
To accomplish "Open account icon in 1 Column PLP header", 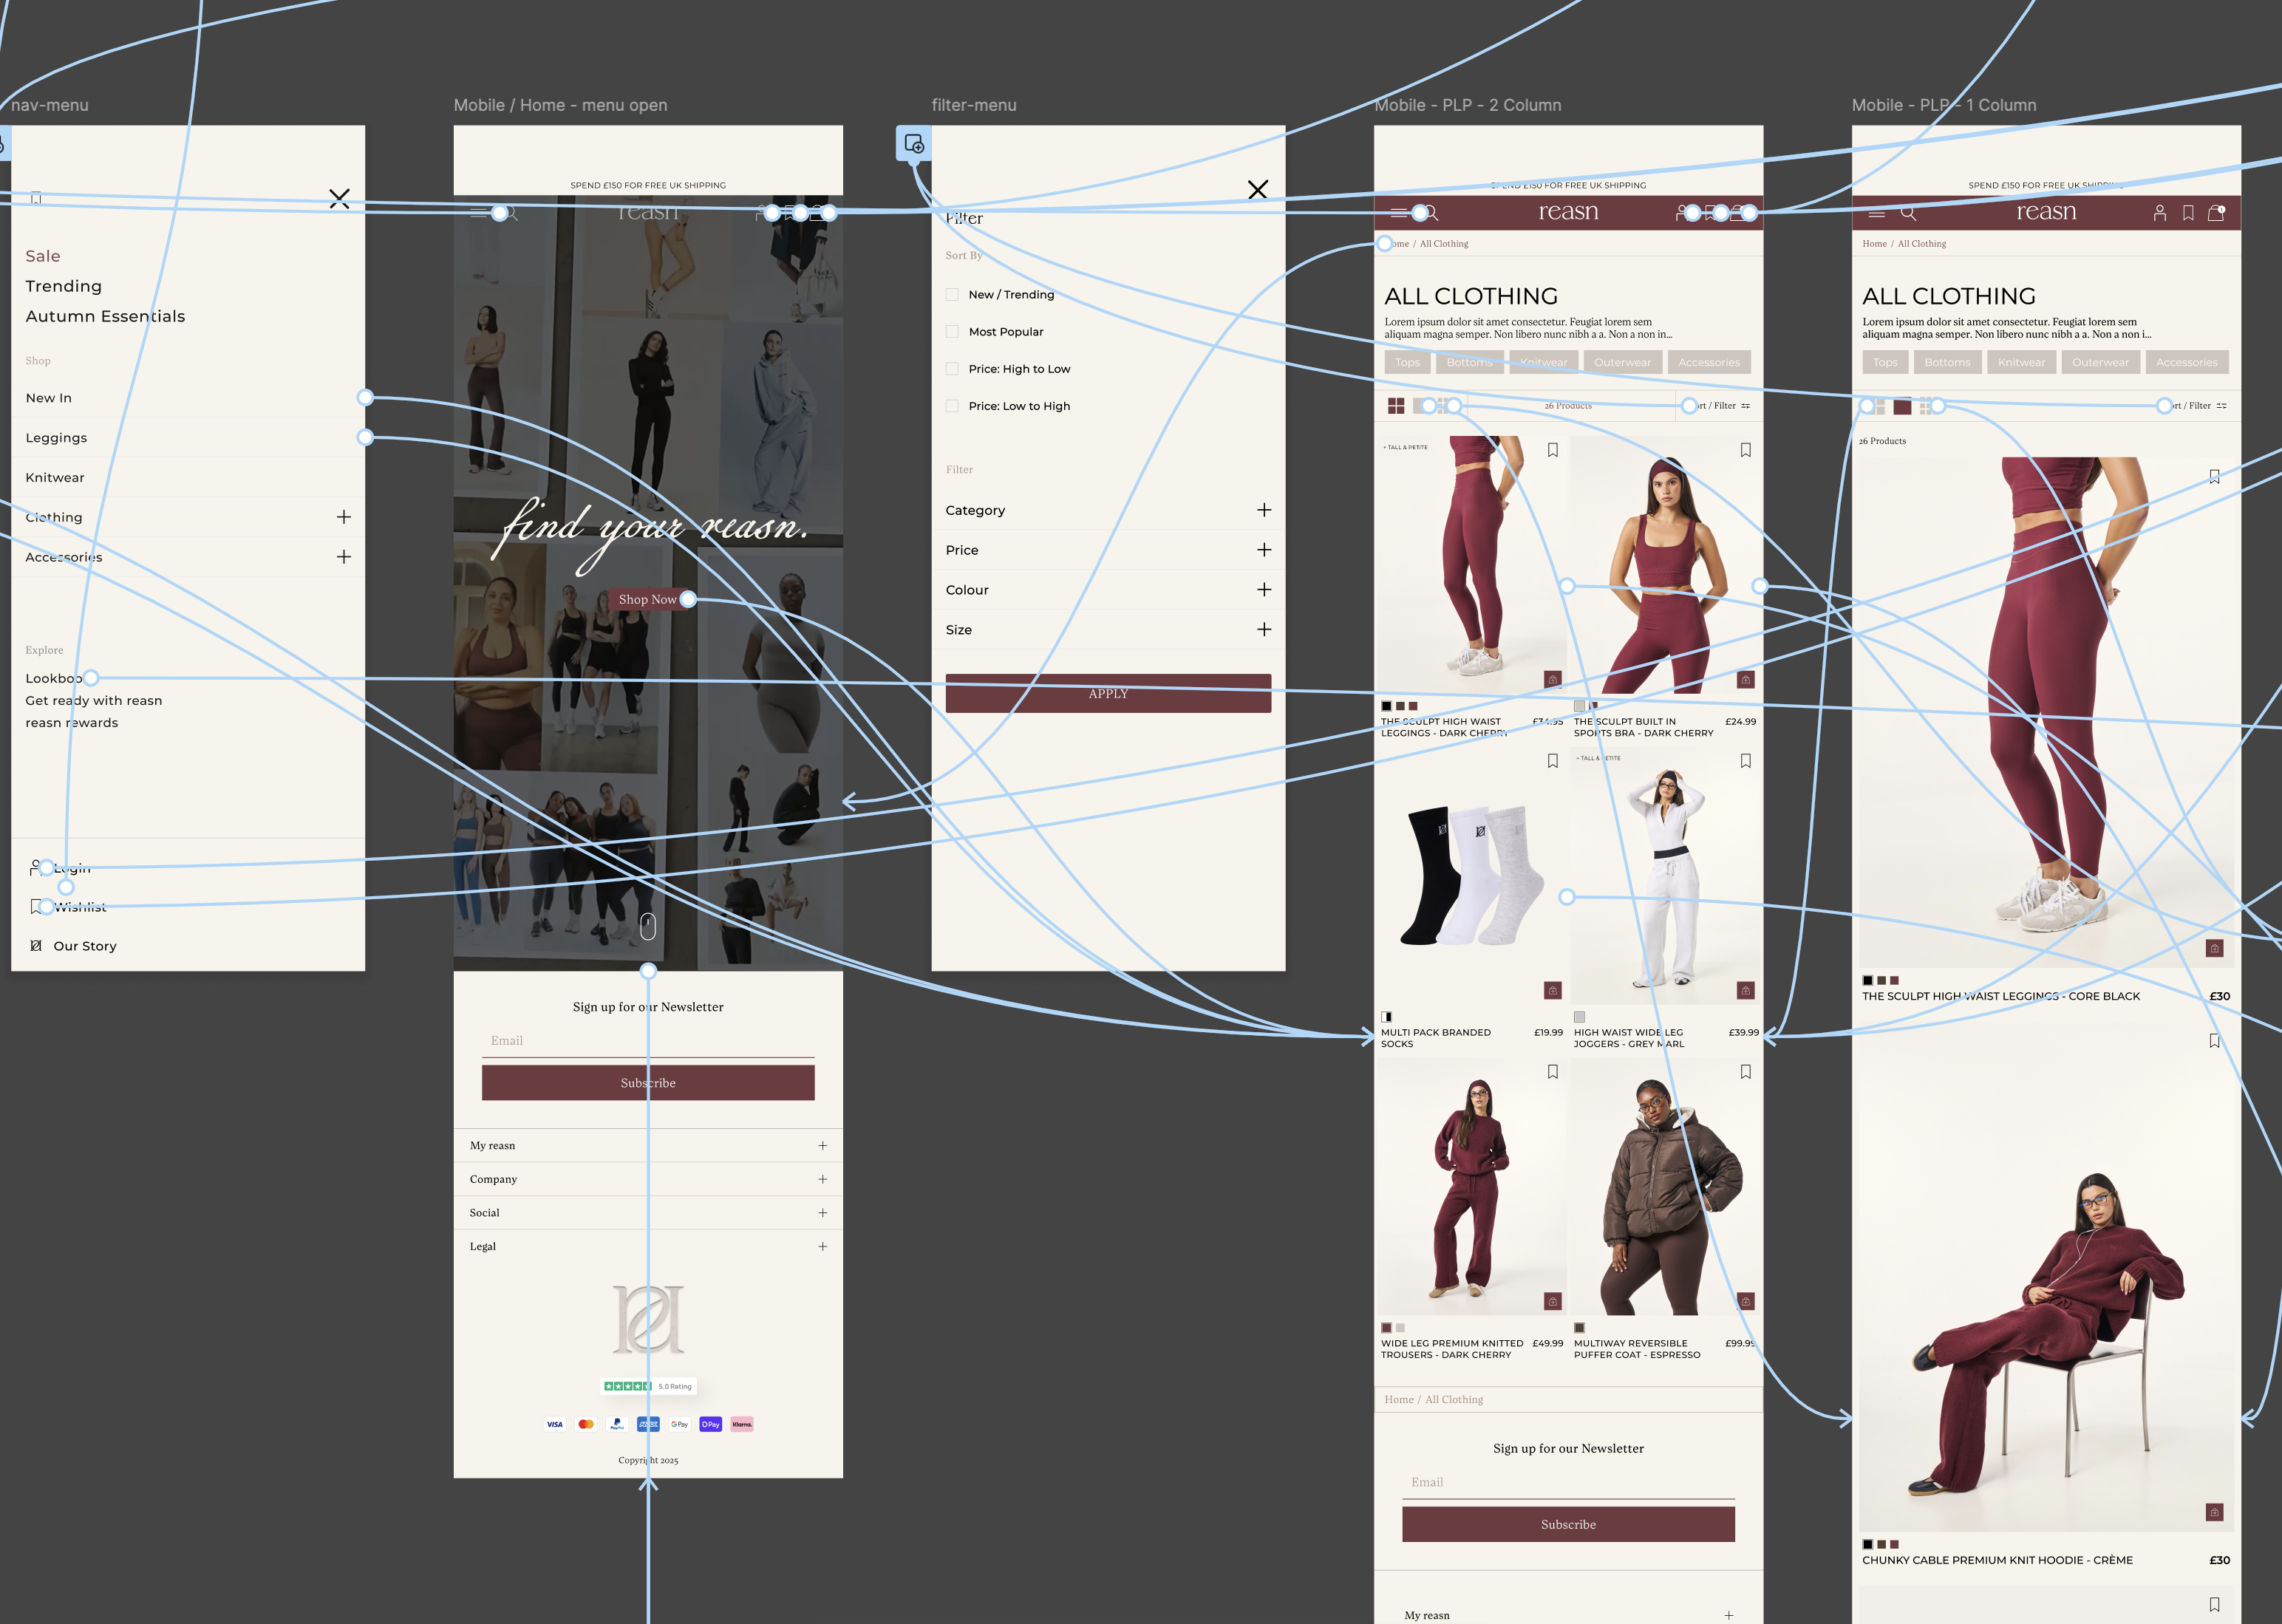I will [2159, 213].
